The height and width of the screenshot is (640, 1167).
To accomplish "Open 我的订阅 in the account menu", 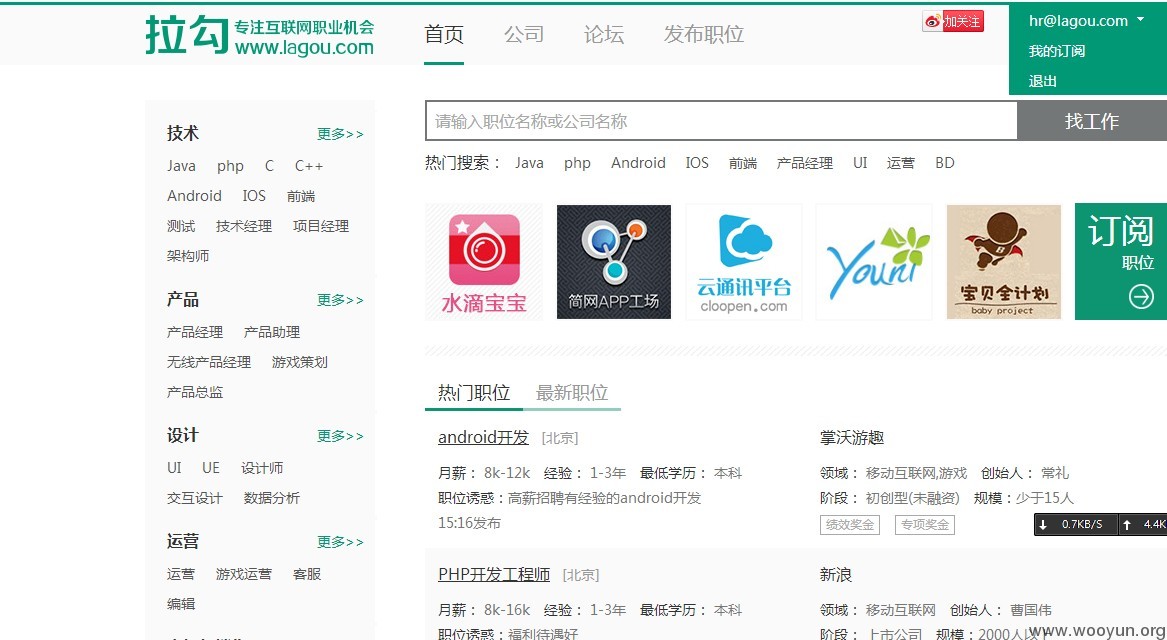I will (1056, 51).
